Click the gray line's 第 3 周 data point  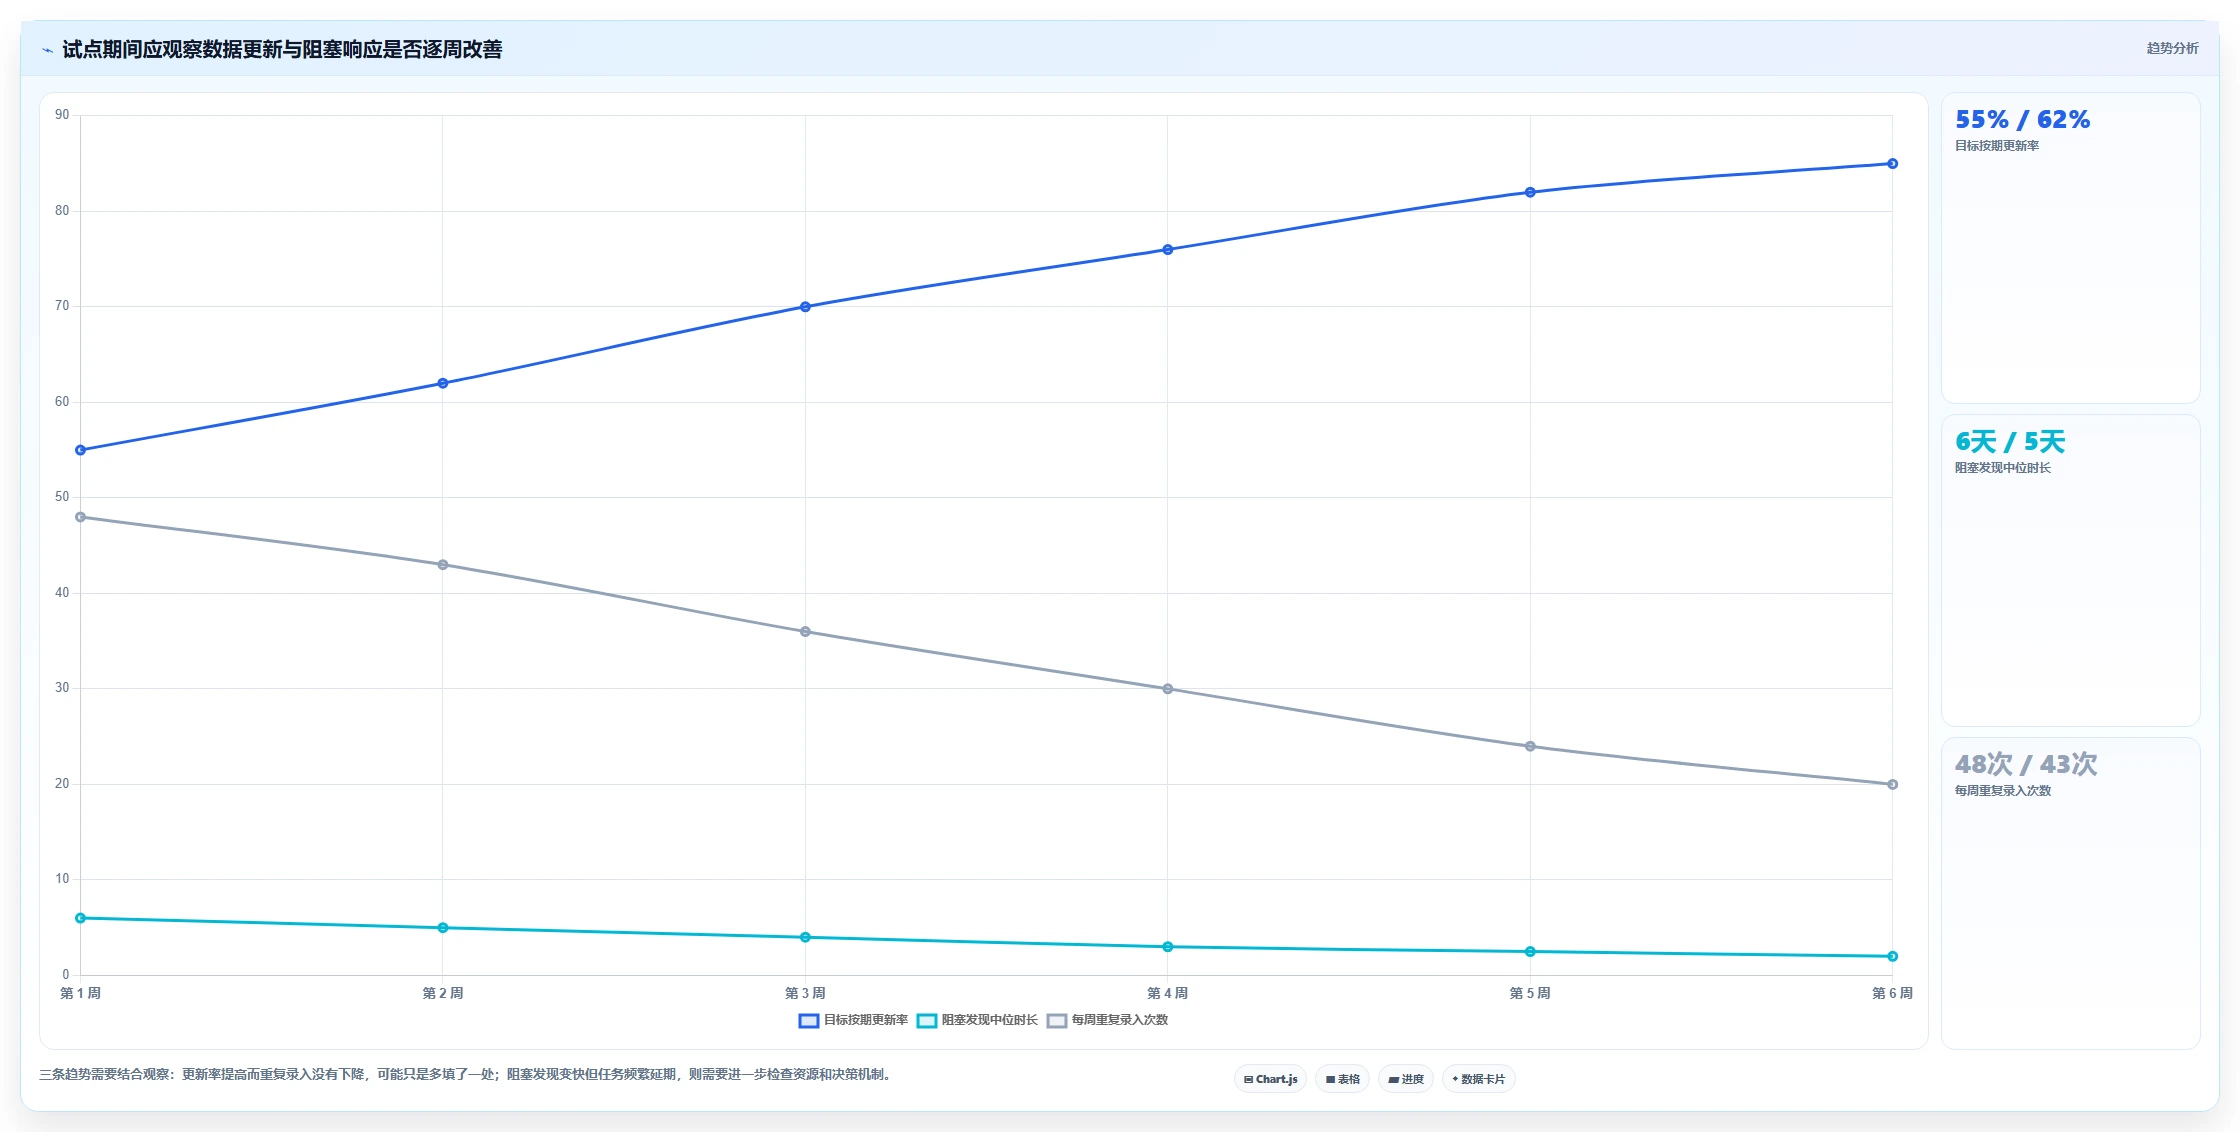coord(805,632)
